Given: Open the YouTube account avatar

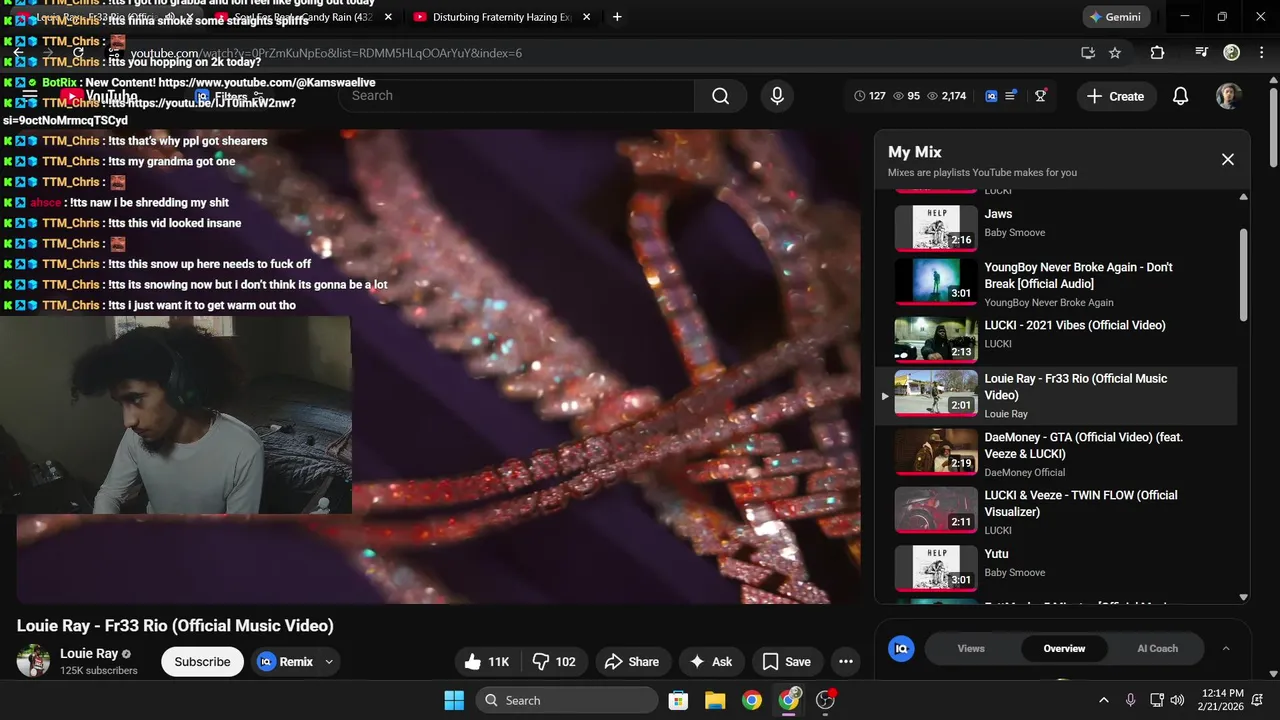Looking at the screenshot, I should click(1229, 96).
